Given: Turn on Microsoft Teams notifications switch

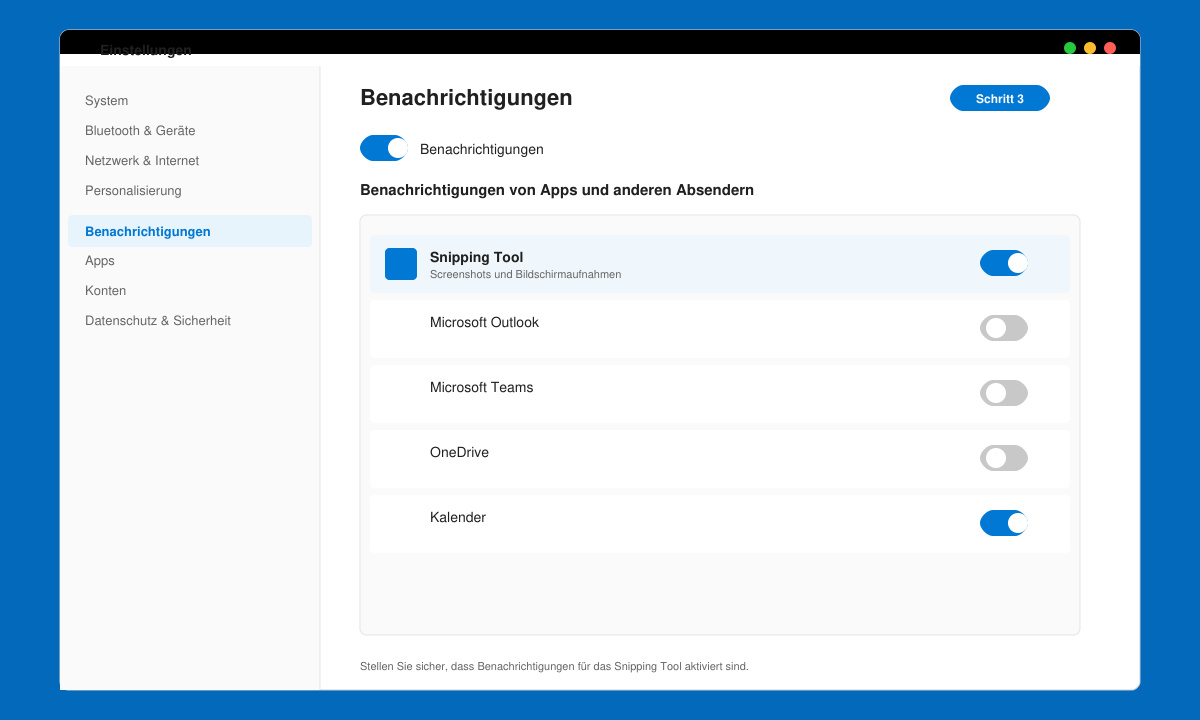Looking at the screenshot, I should tap(1004, 393).
